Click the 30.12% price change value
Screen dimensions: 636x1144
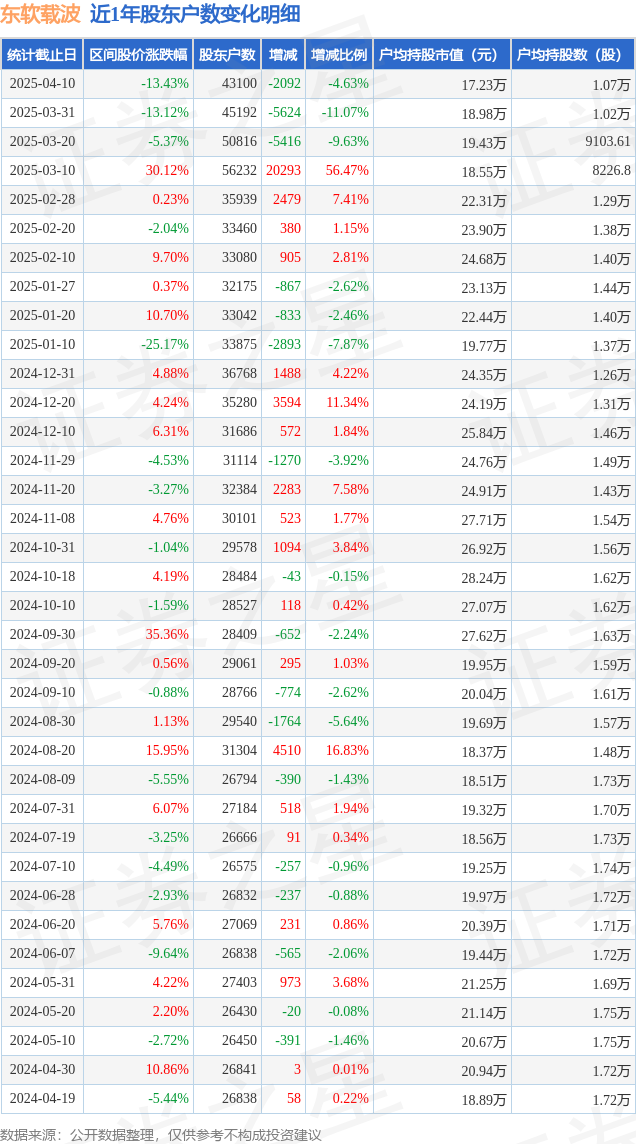pos(170,170)
